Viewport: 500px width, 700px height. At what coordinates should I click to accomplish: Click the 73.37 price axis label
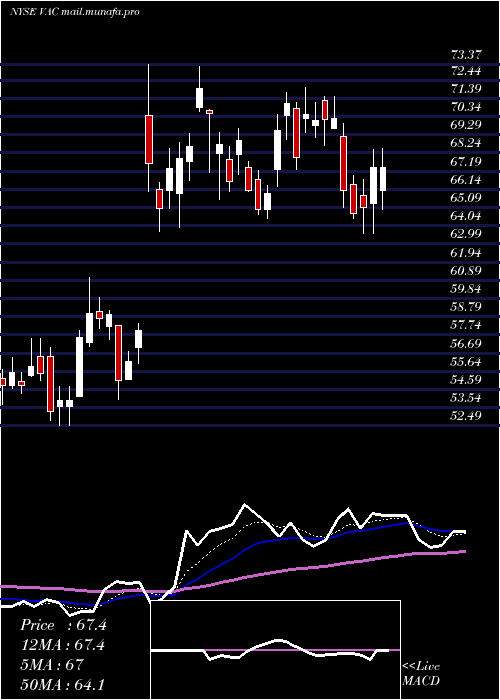coord(467,55)
